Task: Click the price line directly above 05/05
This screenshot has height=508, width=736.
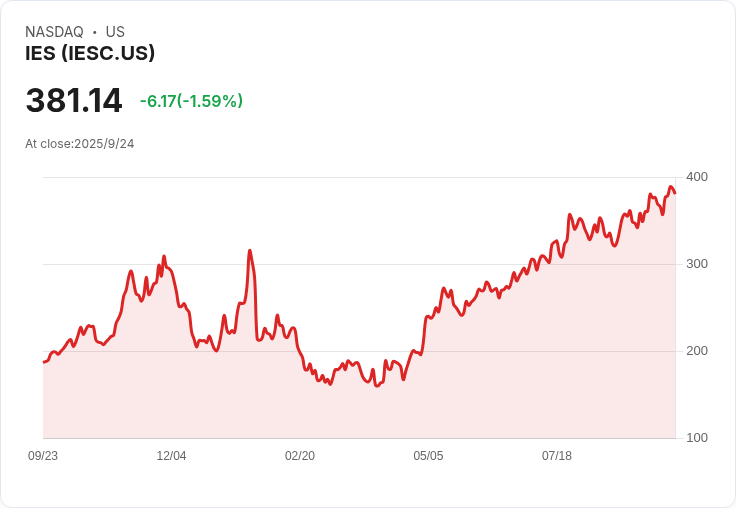Action: click(428, 317)
